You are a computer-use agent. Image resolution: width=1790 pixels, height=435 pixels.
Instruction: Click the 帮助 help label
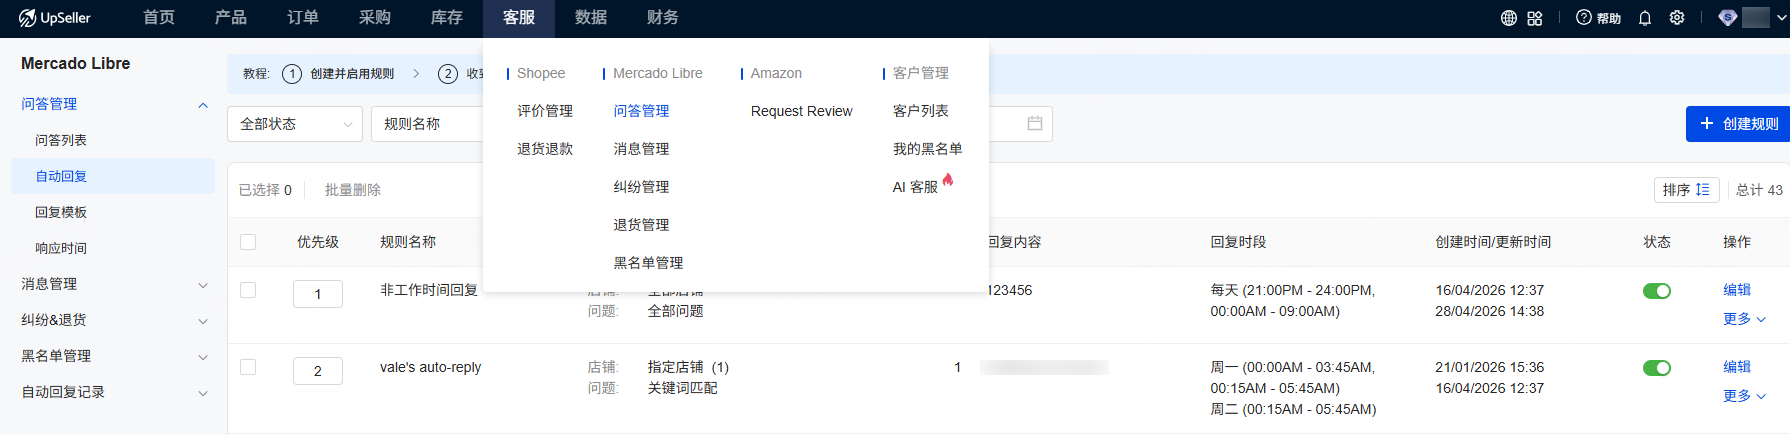(x=1609, y=18)
